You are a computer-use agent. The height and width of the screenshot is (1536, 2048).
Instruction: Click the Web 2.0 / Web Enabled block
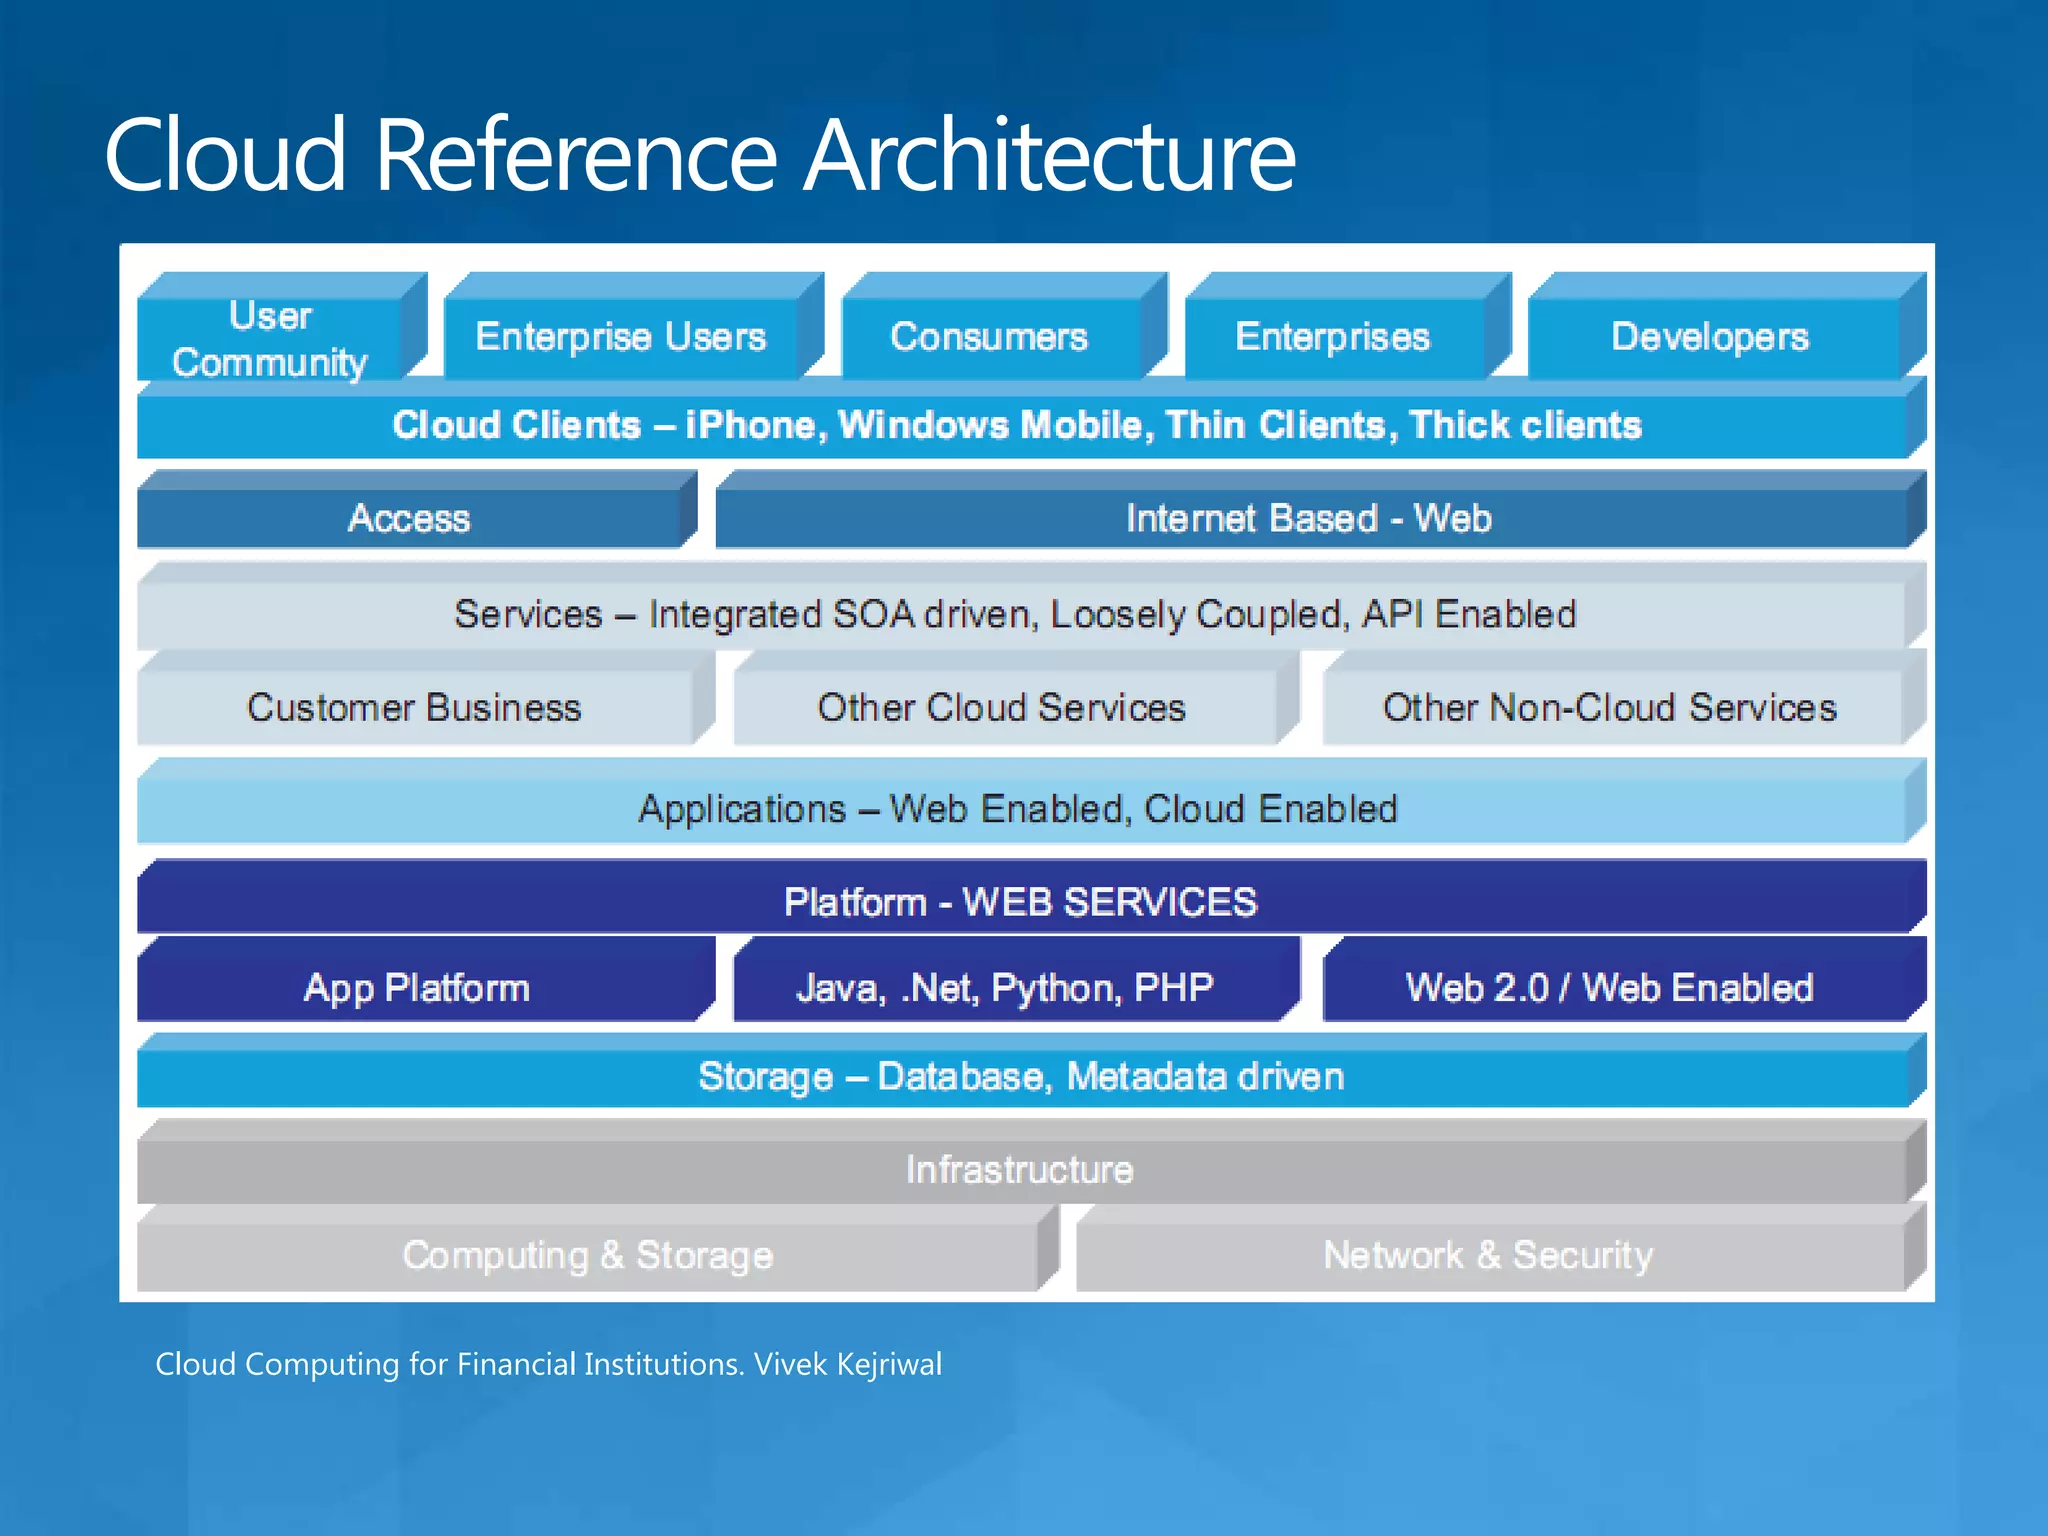tap(1609, 987)
